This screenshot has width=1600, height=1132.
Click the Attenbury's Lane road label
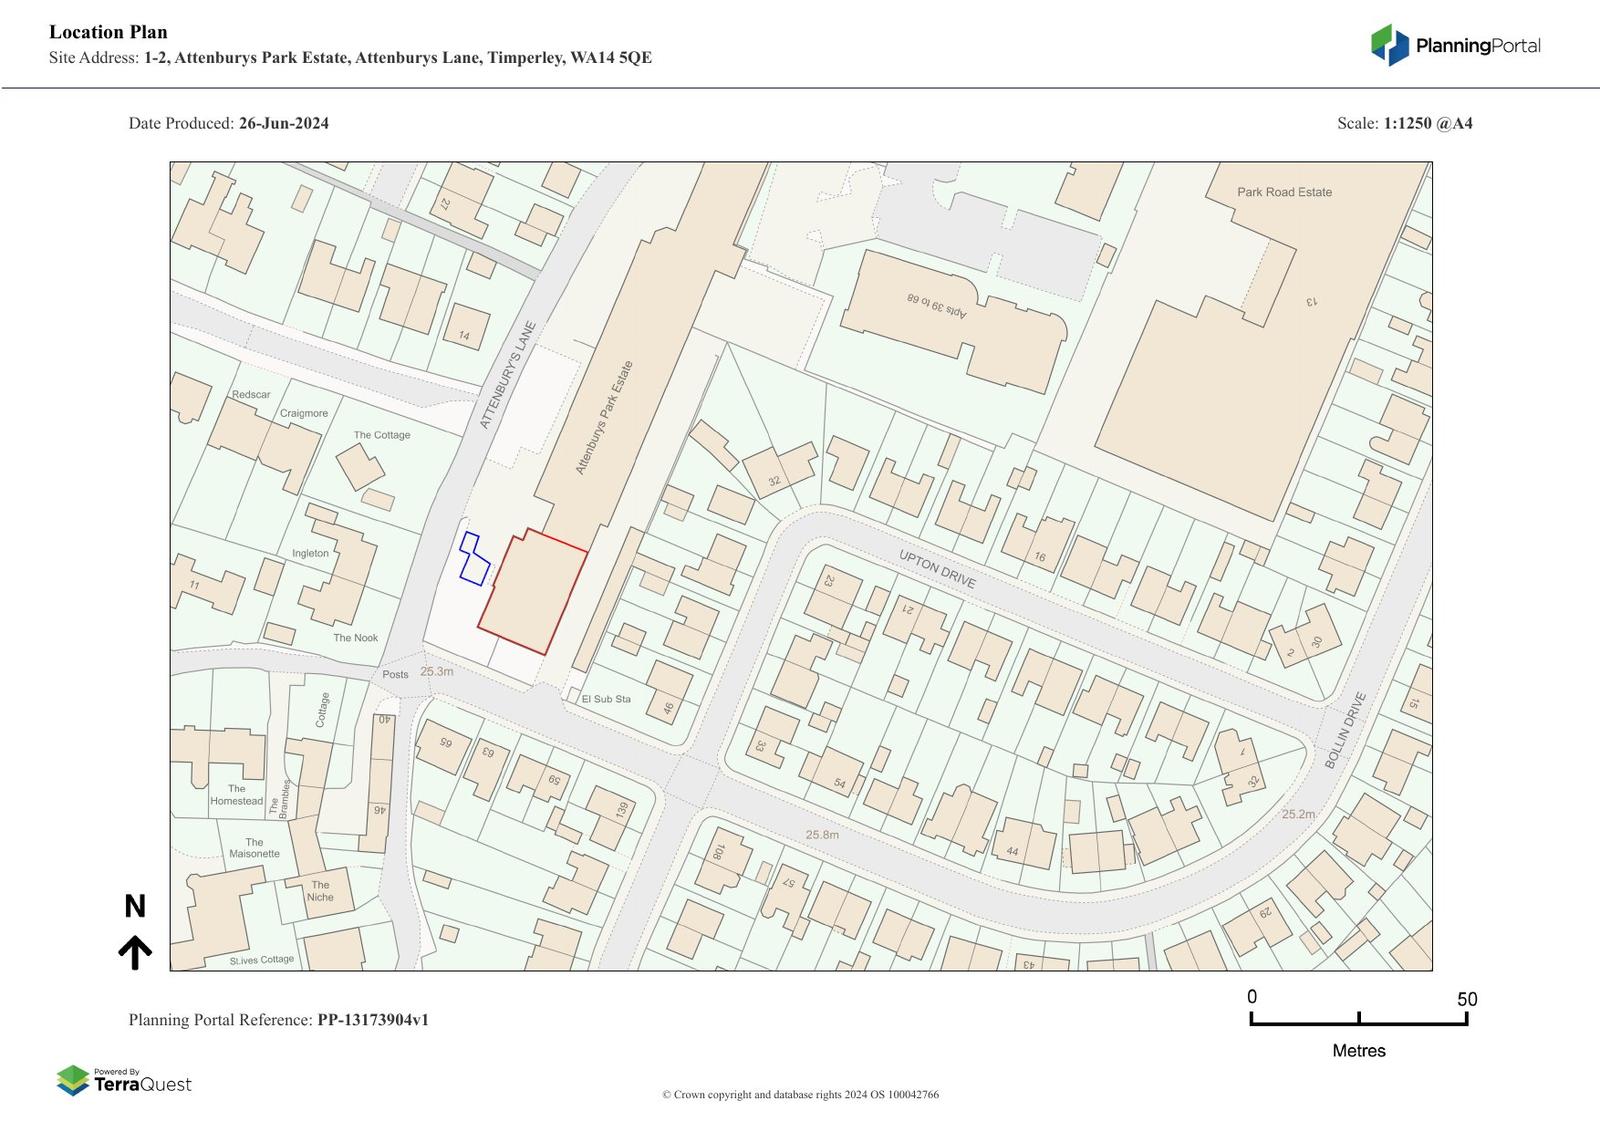[x=507, y=375]
